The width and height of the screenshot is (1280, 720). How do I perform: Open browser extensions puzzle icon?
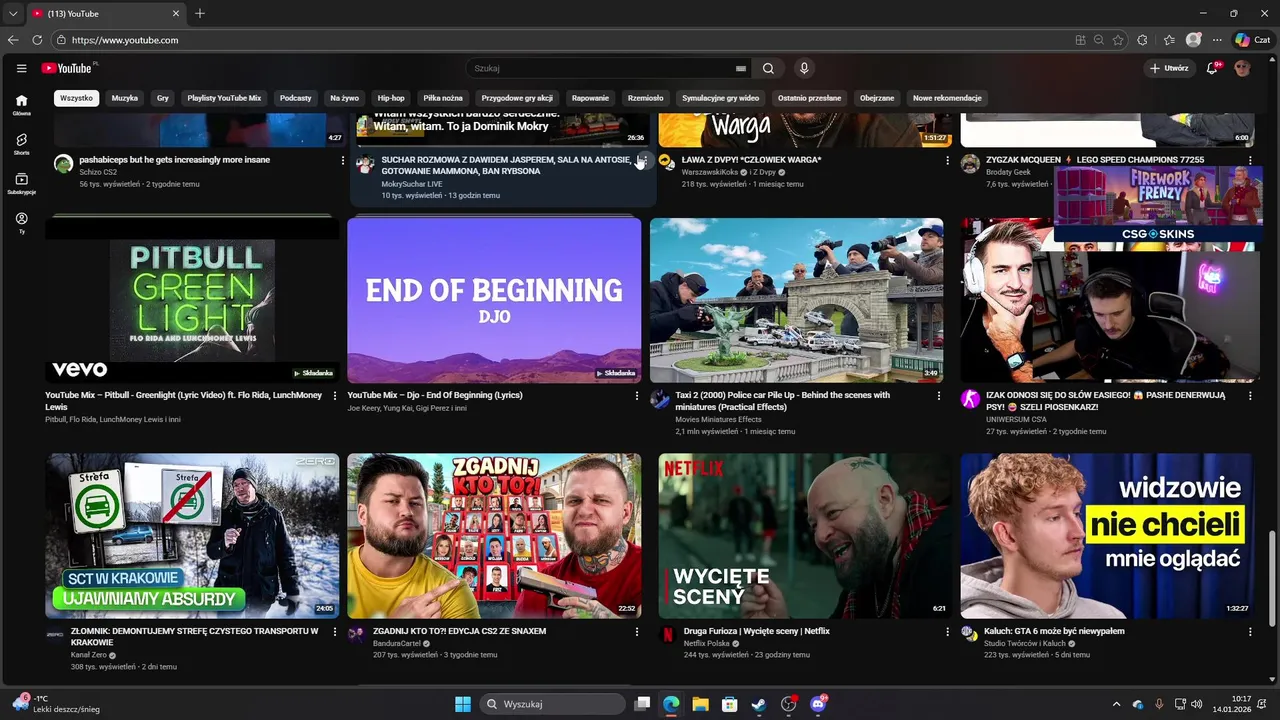coord(1143,40)
